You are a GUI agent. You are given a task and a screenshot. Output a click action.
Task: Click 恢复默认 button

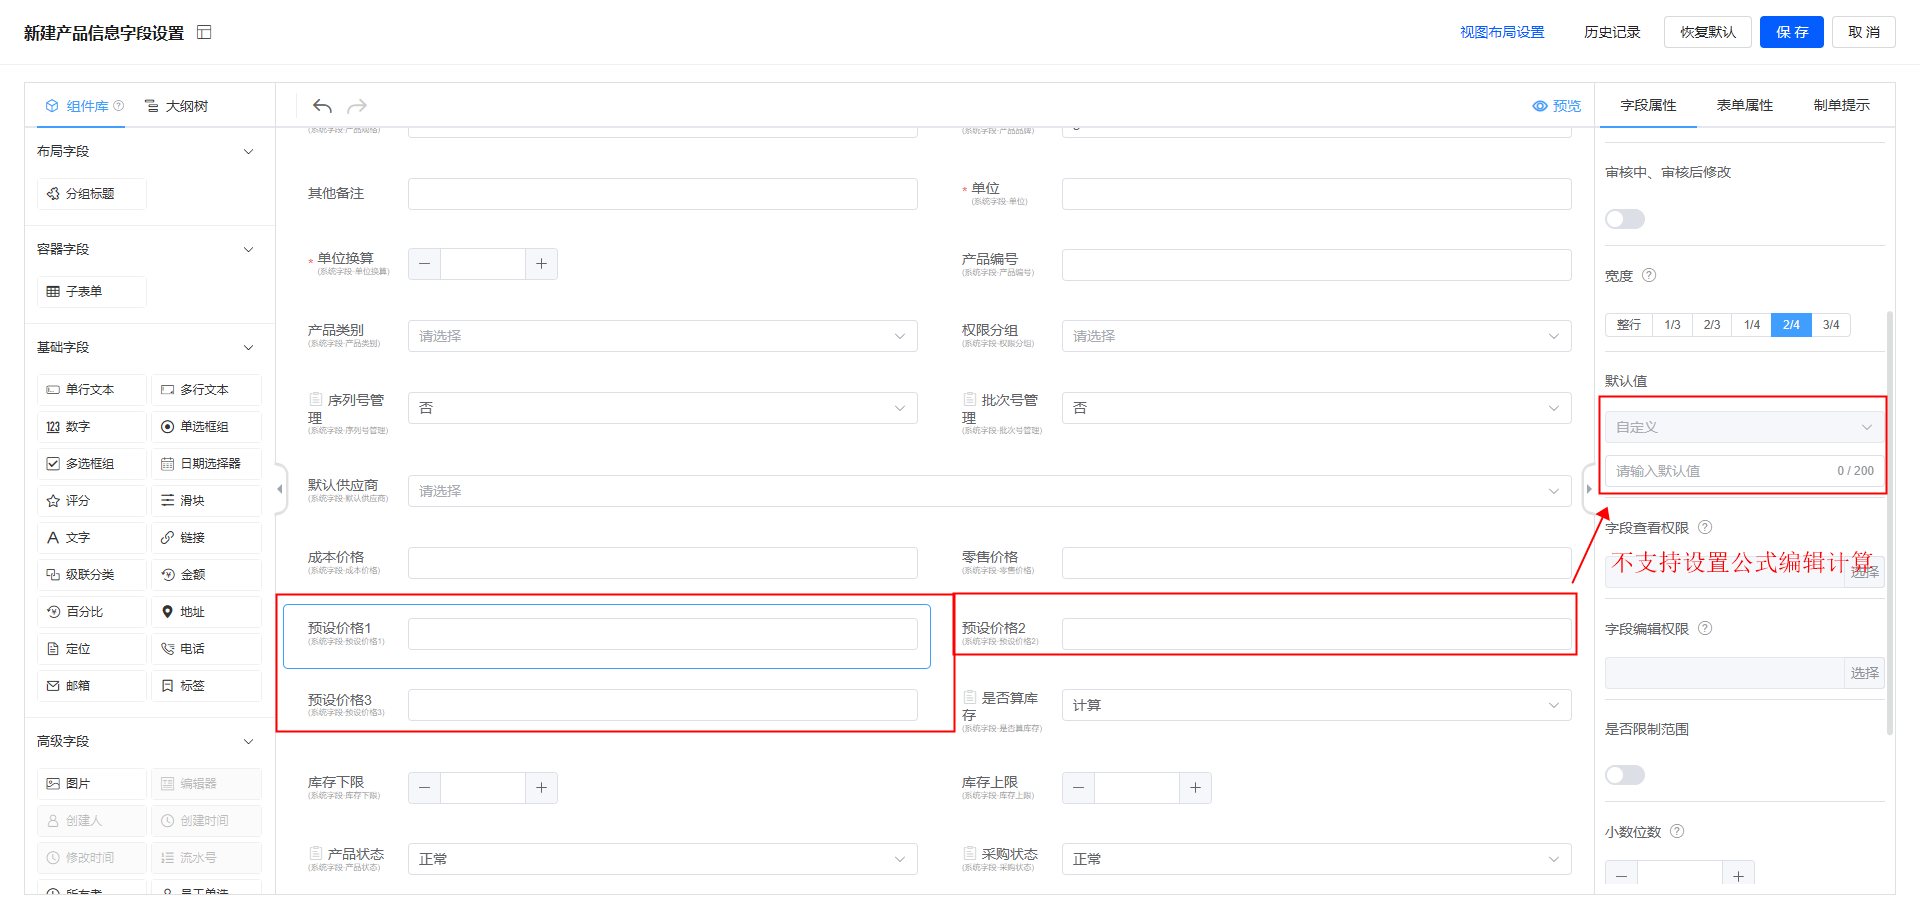point(1708,32)
